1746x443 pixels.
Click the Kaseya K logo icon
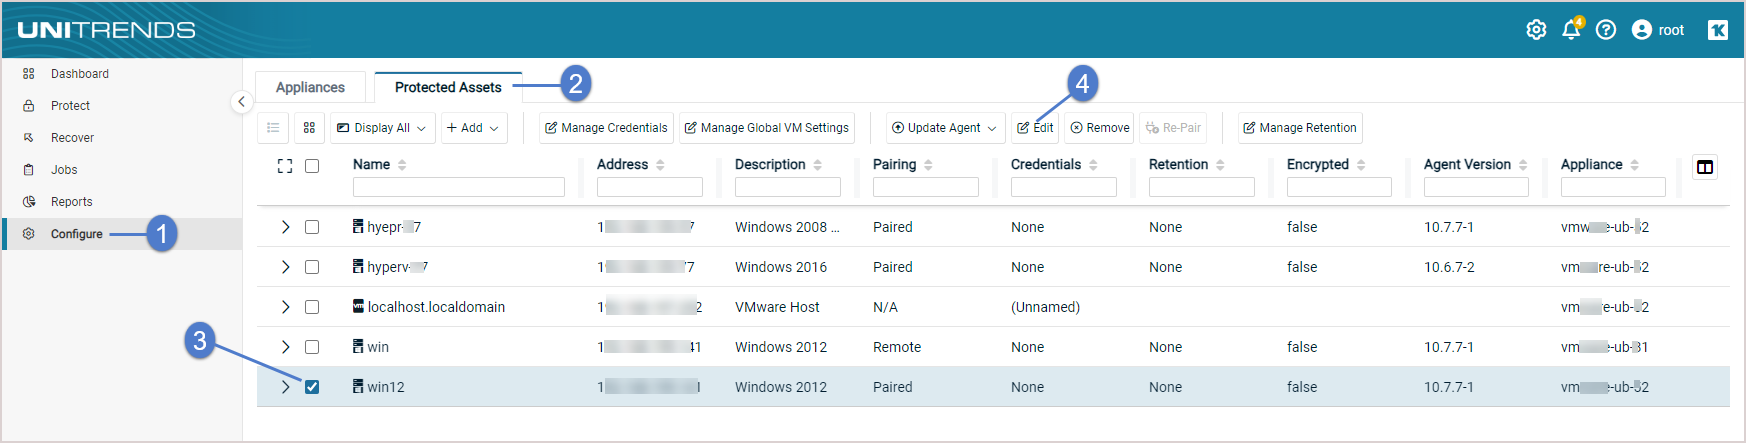tap(1718, 30)
